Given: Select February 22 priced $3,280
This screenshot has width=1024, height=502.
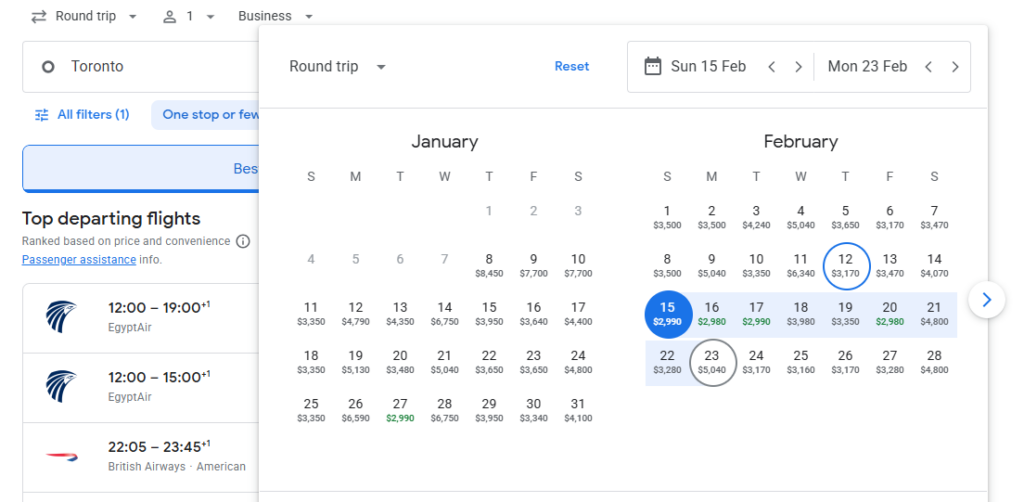Looking at the screenshot, I should (667, 362).
